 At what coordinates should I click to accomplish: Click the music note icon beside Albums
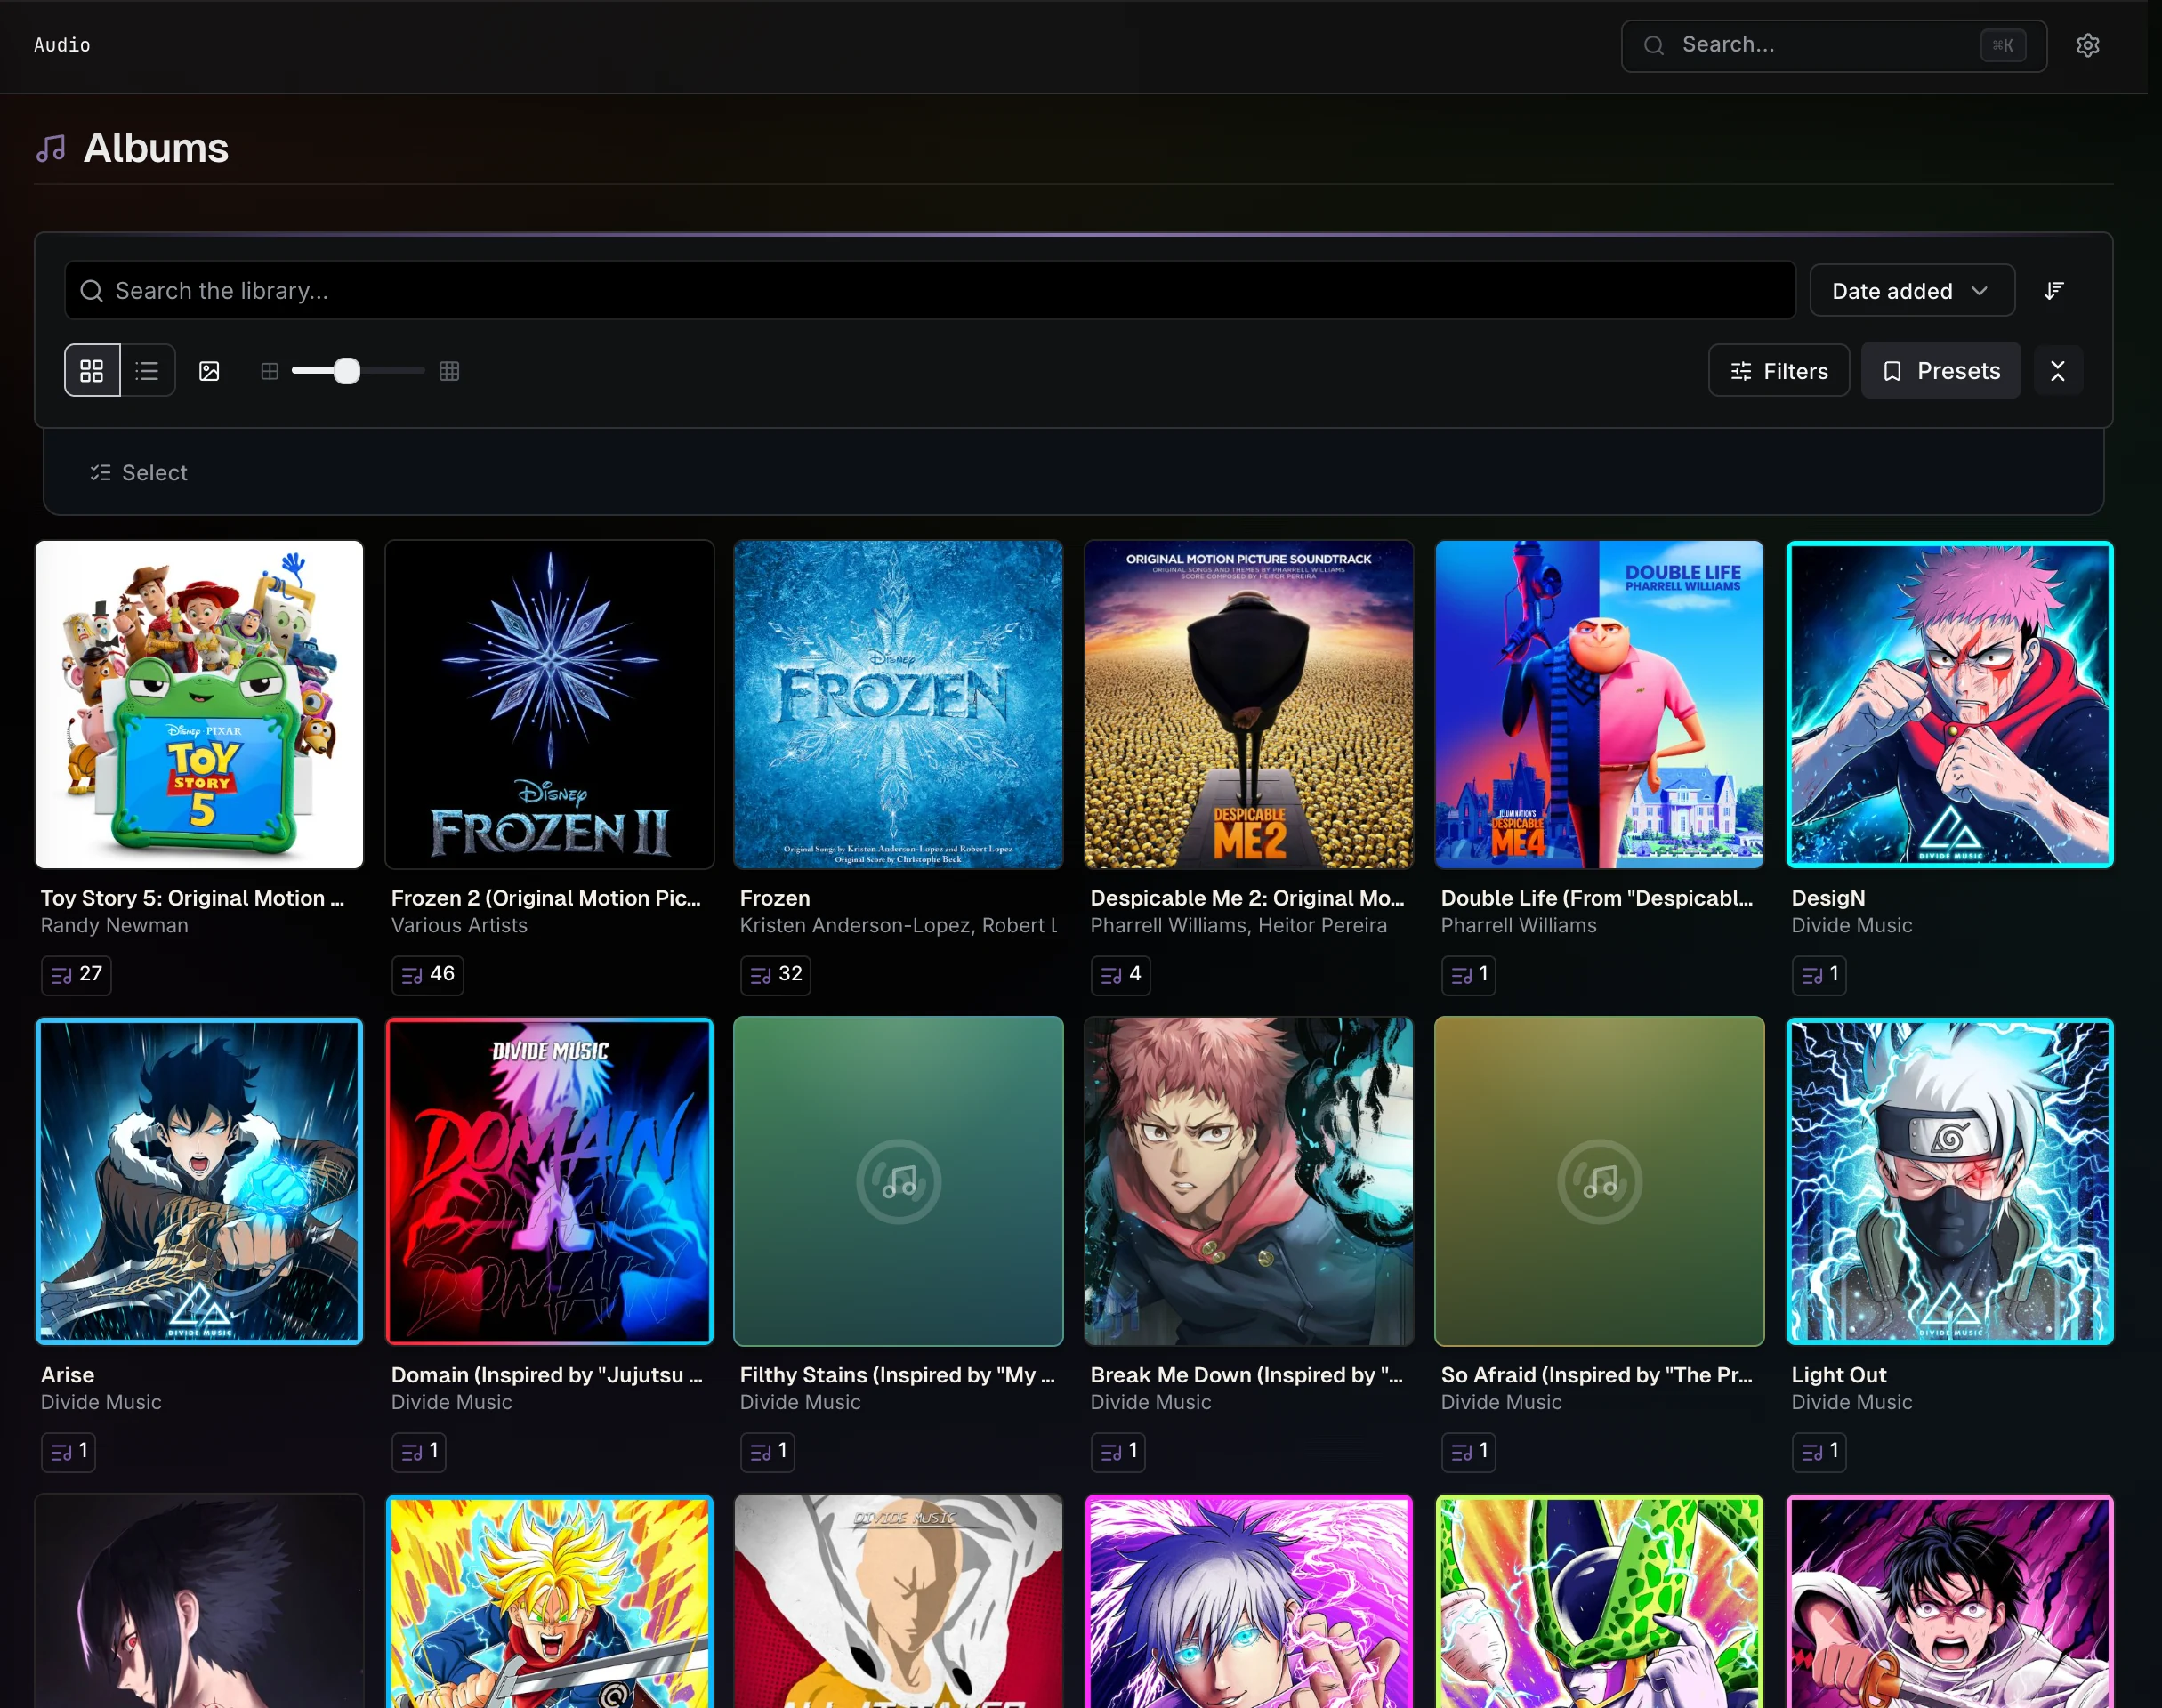coord(51,149)
